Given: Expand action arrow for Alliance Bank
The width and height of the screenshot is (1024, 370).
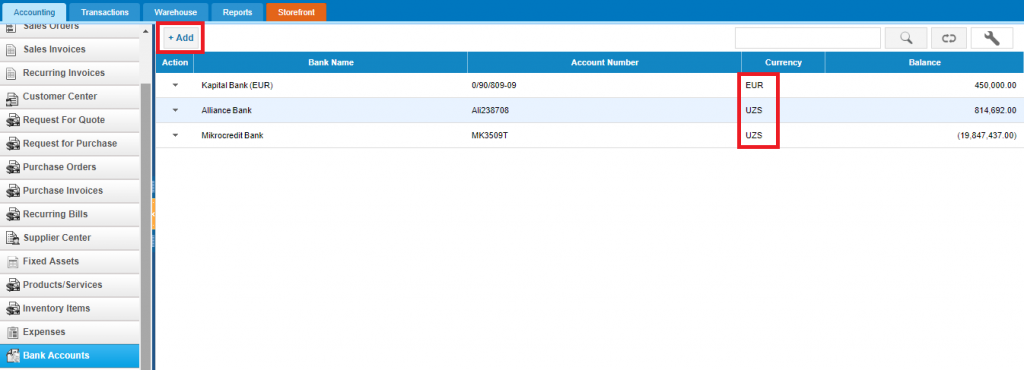Looking at the screenshot, I should click(x=175, y=110).
